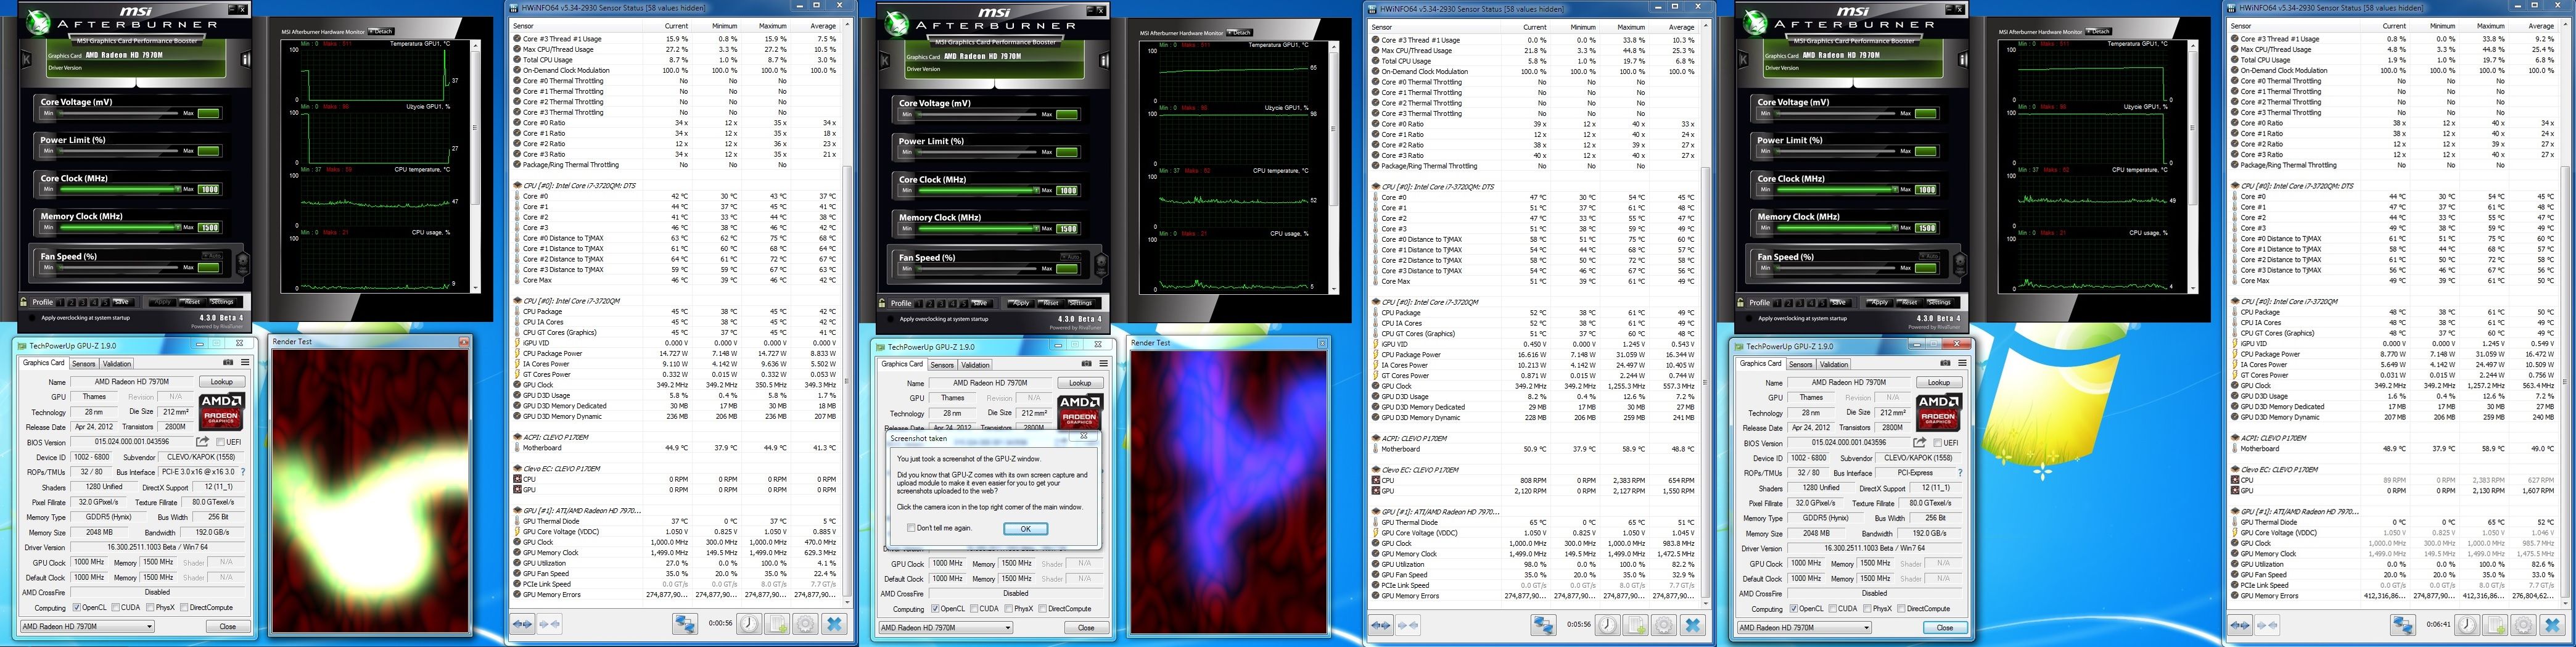Open Sensors tab in GPU-Z showing PCI-E 3.0 x16
The image size is (2576, 647).
point(83,364)
